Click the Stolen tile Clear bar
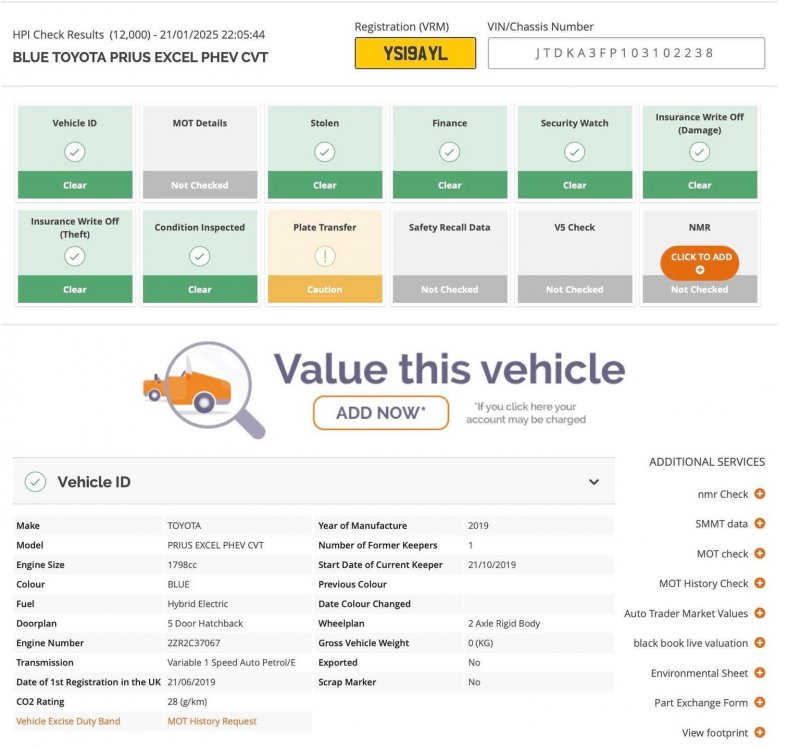Viewport: 800px width, 749px height. pyautogui.click(x=324, y=185)
